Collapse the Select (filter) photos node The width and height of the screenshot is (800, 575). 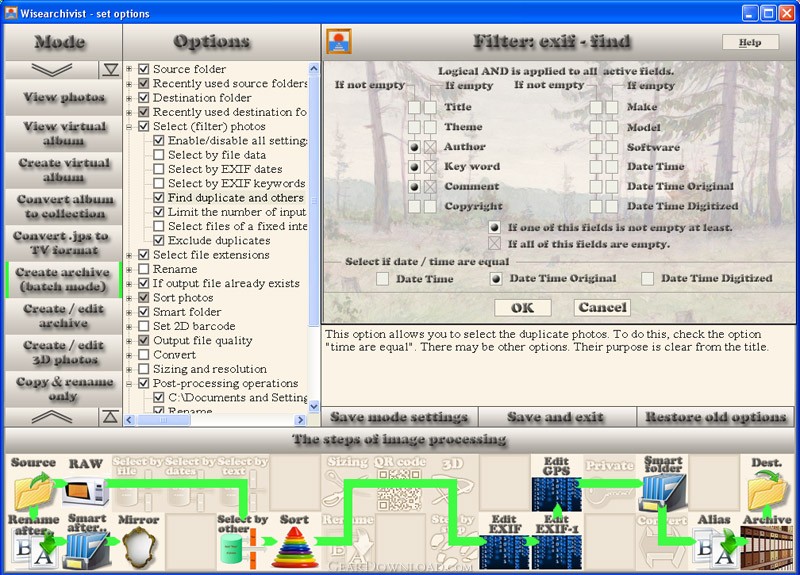(x=129, y=126)
